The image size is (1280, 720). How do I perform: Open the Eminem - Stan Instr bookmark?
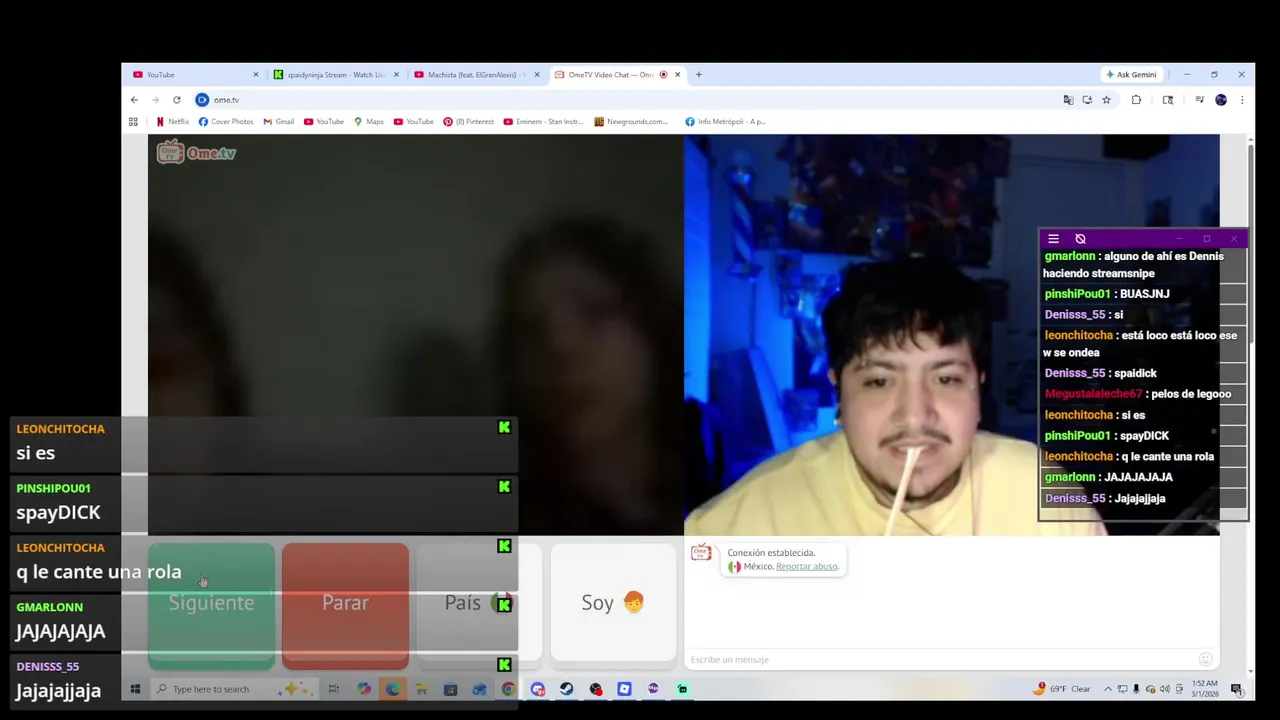[543, 122]
